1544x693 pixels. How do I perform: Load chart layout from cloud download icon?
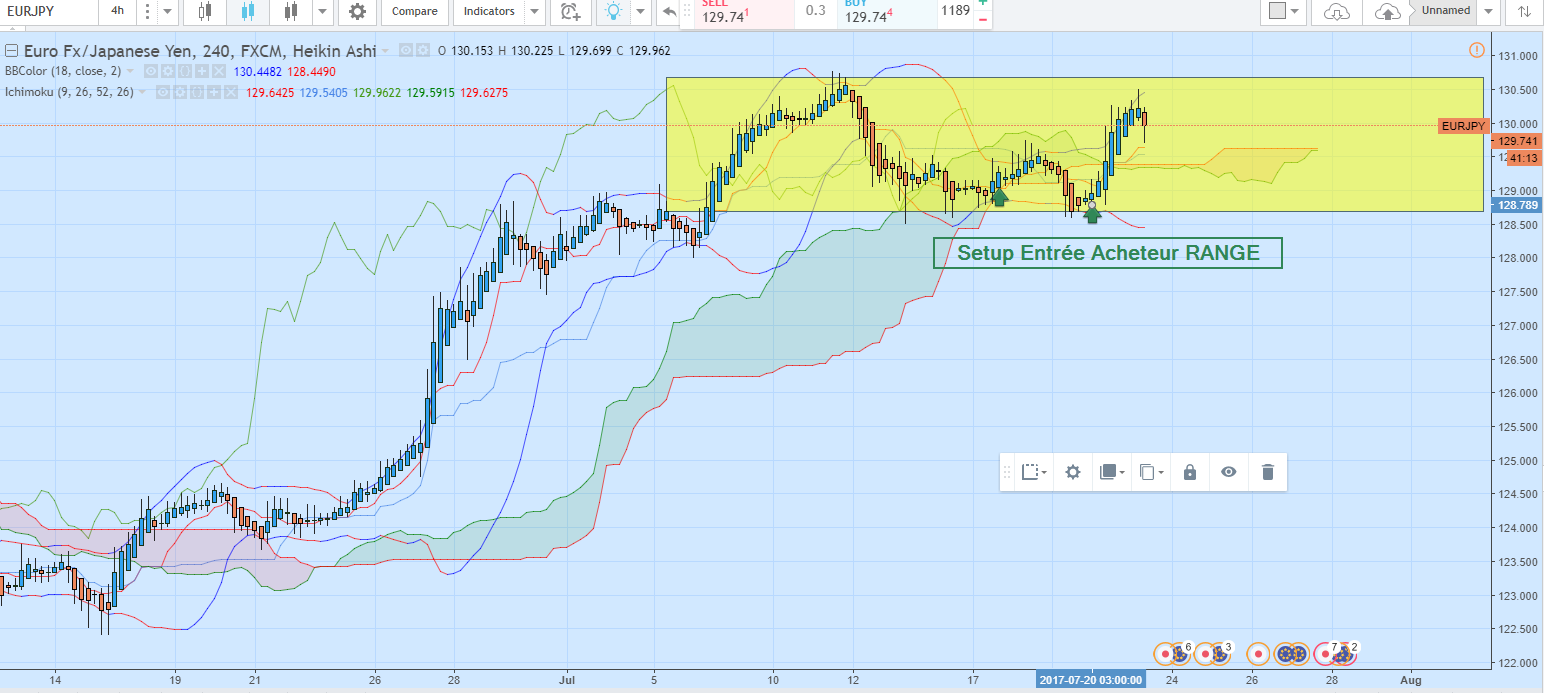1336,11
